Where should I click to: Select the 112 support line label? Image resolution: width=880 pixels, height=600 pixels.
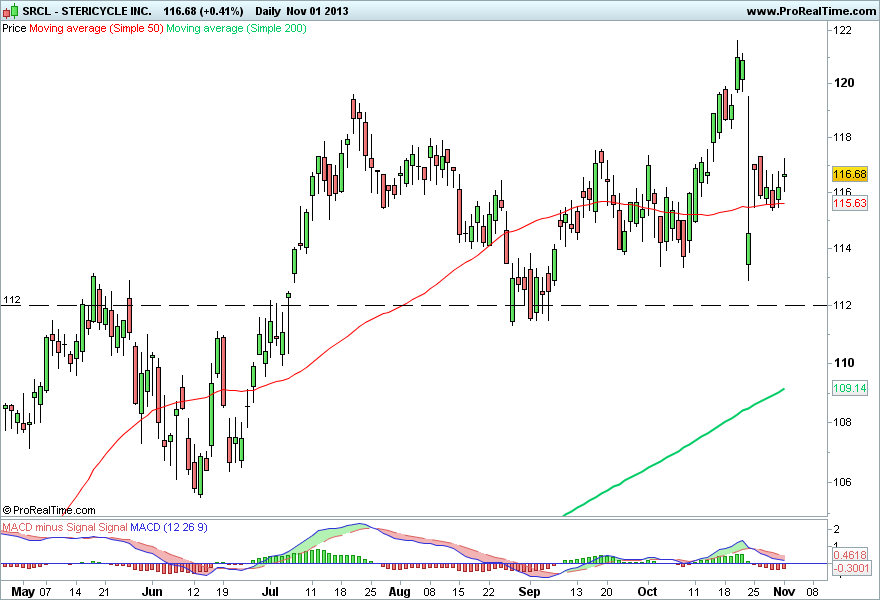[x=12, y=300]
